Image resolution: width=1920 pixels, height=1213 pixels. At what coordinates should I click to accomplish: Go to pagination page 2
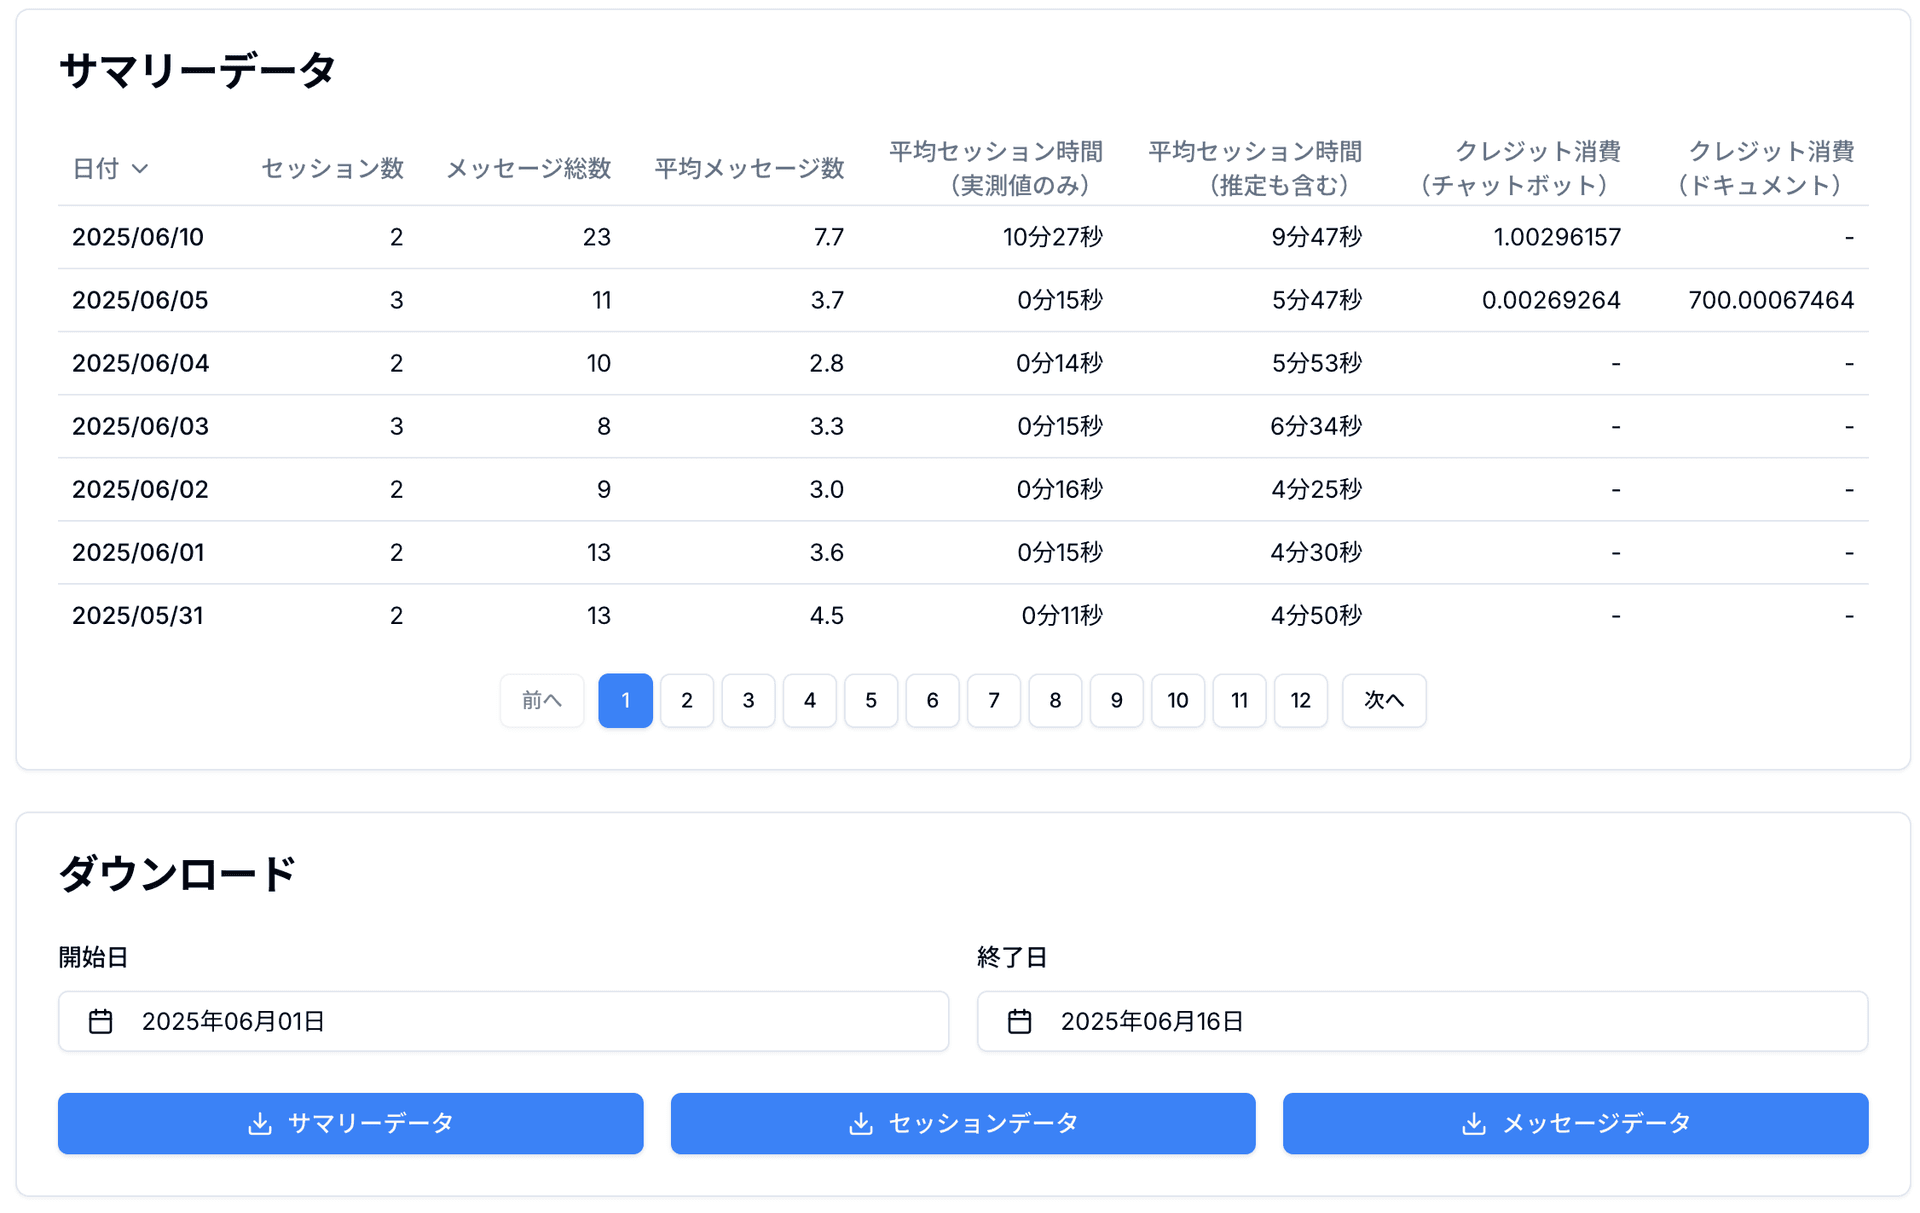(687, 700)
